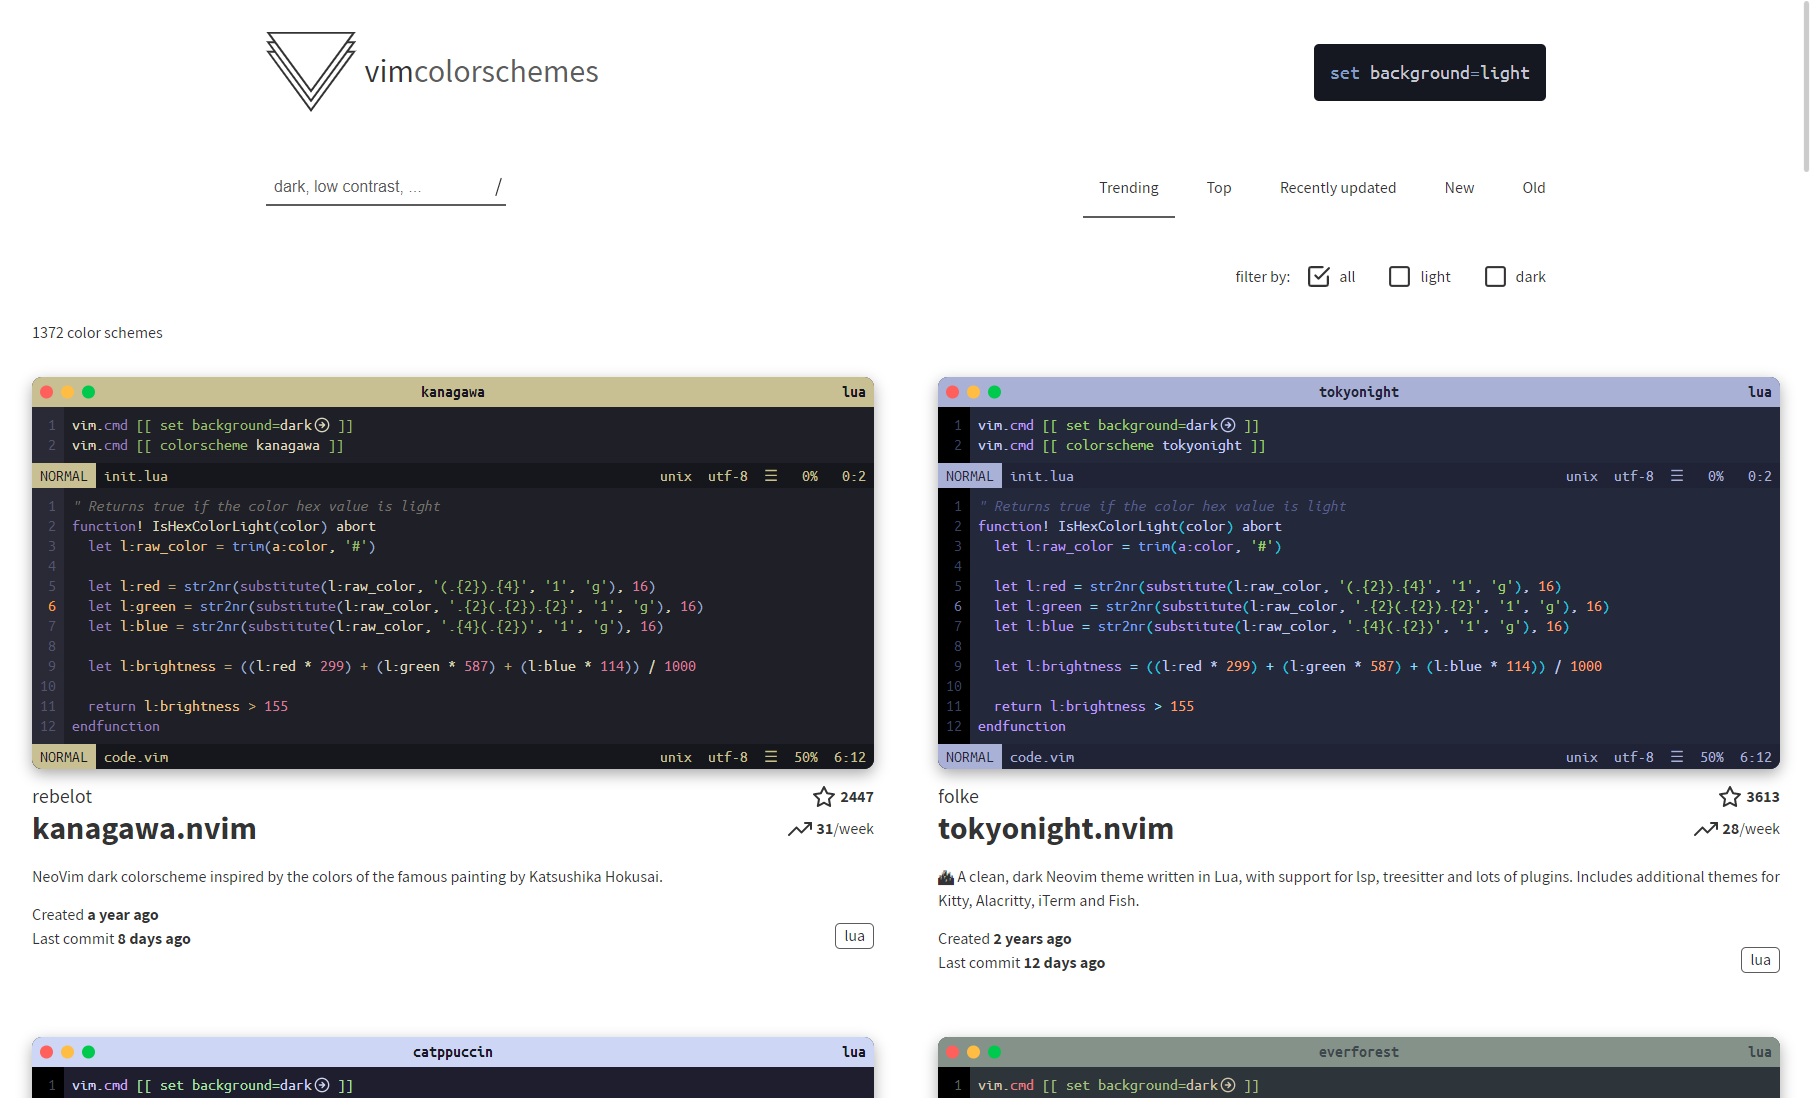This screenshot has height=1098, width=1812.
Task: Click the vimcolorschemes site title
Action: pyautogui.click(x=481, y=72)
